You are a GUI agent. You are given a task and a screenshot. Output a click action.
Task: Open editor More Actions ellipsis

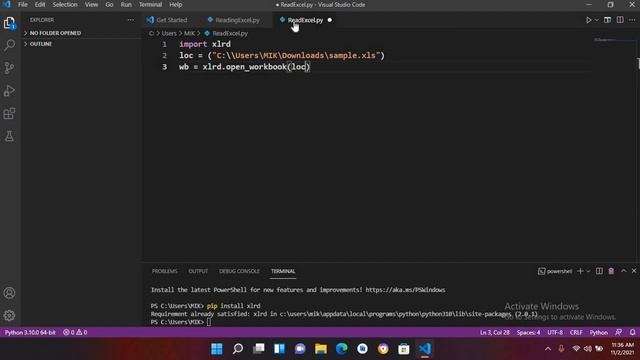[x=632, y=20]
